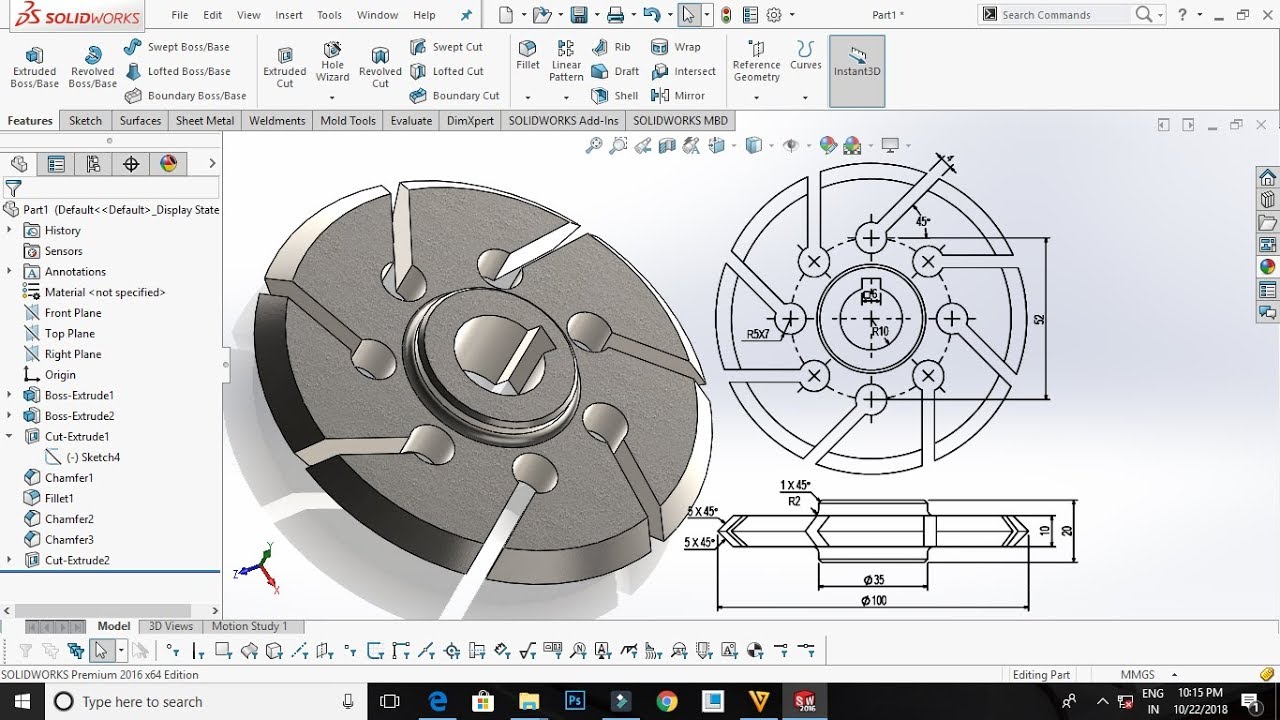Open the Hole Wizard
The width and height of the screenshot is (1280, 720).
click(x=333, y=62)
